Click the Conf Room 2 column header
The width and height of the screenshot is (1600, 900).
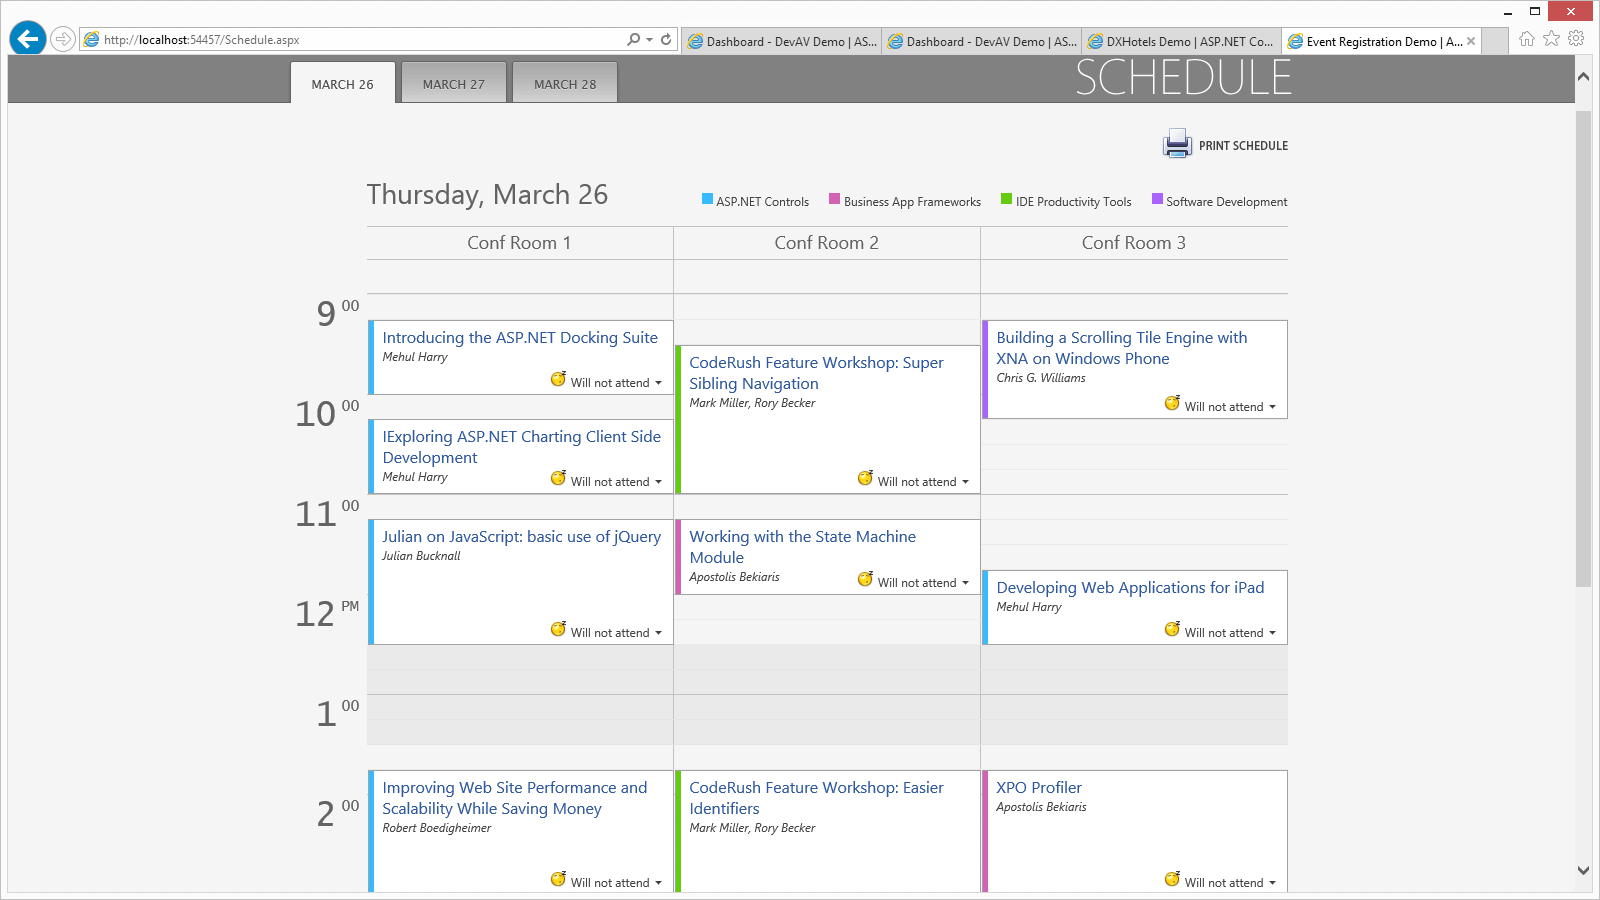click(x=826, y=243)
